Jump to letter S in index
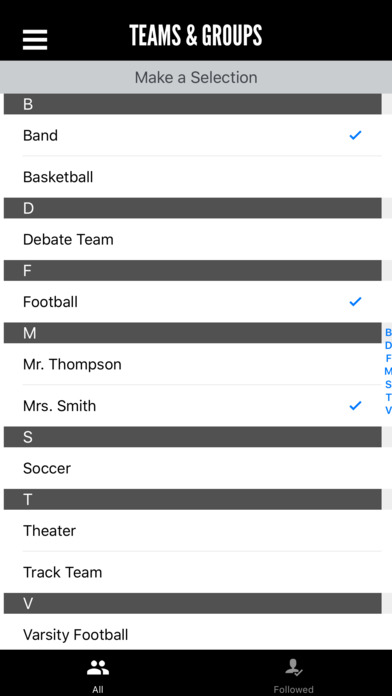 [x=388, y=384]
